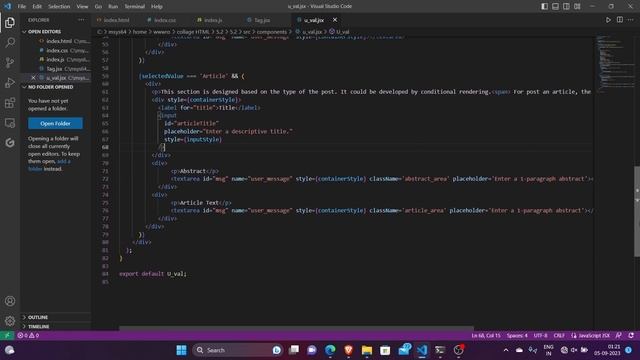The height and width of the screenshot is (360, 640).
Task: Click the editor horizontal scrollbar
Action: 296,328
